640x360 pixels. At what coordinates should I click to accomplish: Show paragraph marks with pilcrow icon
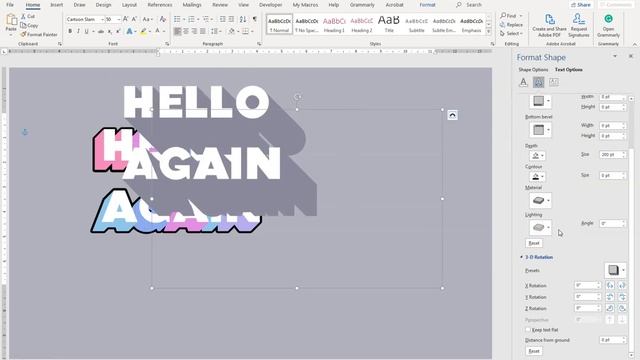pyautogui.click(x=255, y=19)
